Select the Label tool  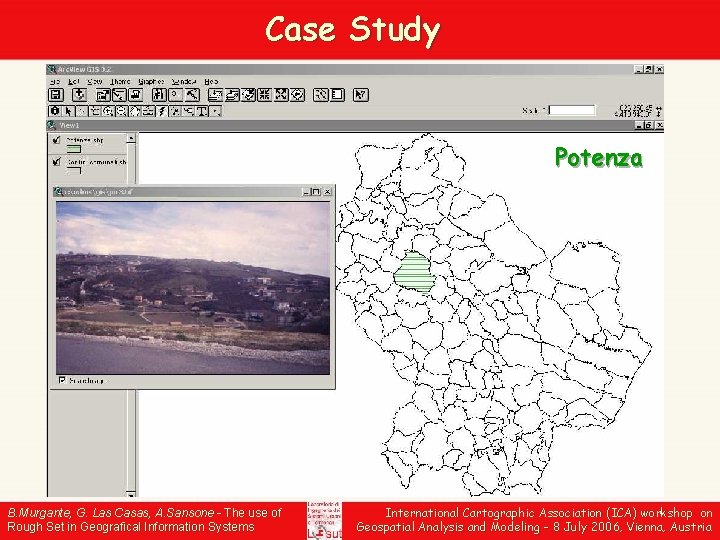(x=189, y=111)
